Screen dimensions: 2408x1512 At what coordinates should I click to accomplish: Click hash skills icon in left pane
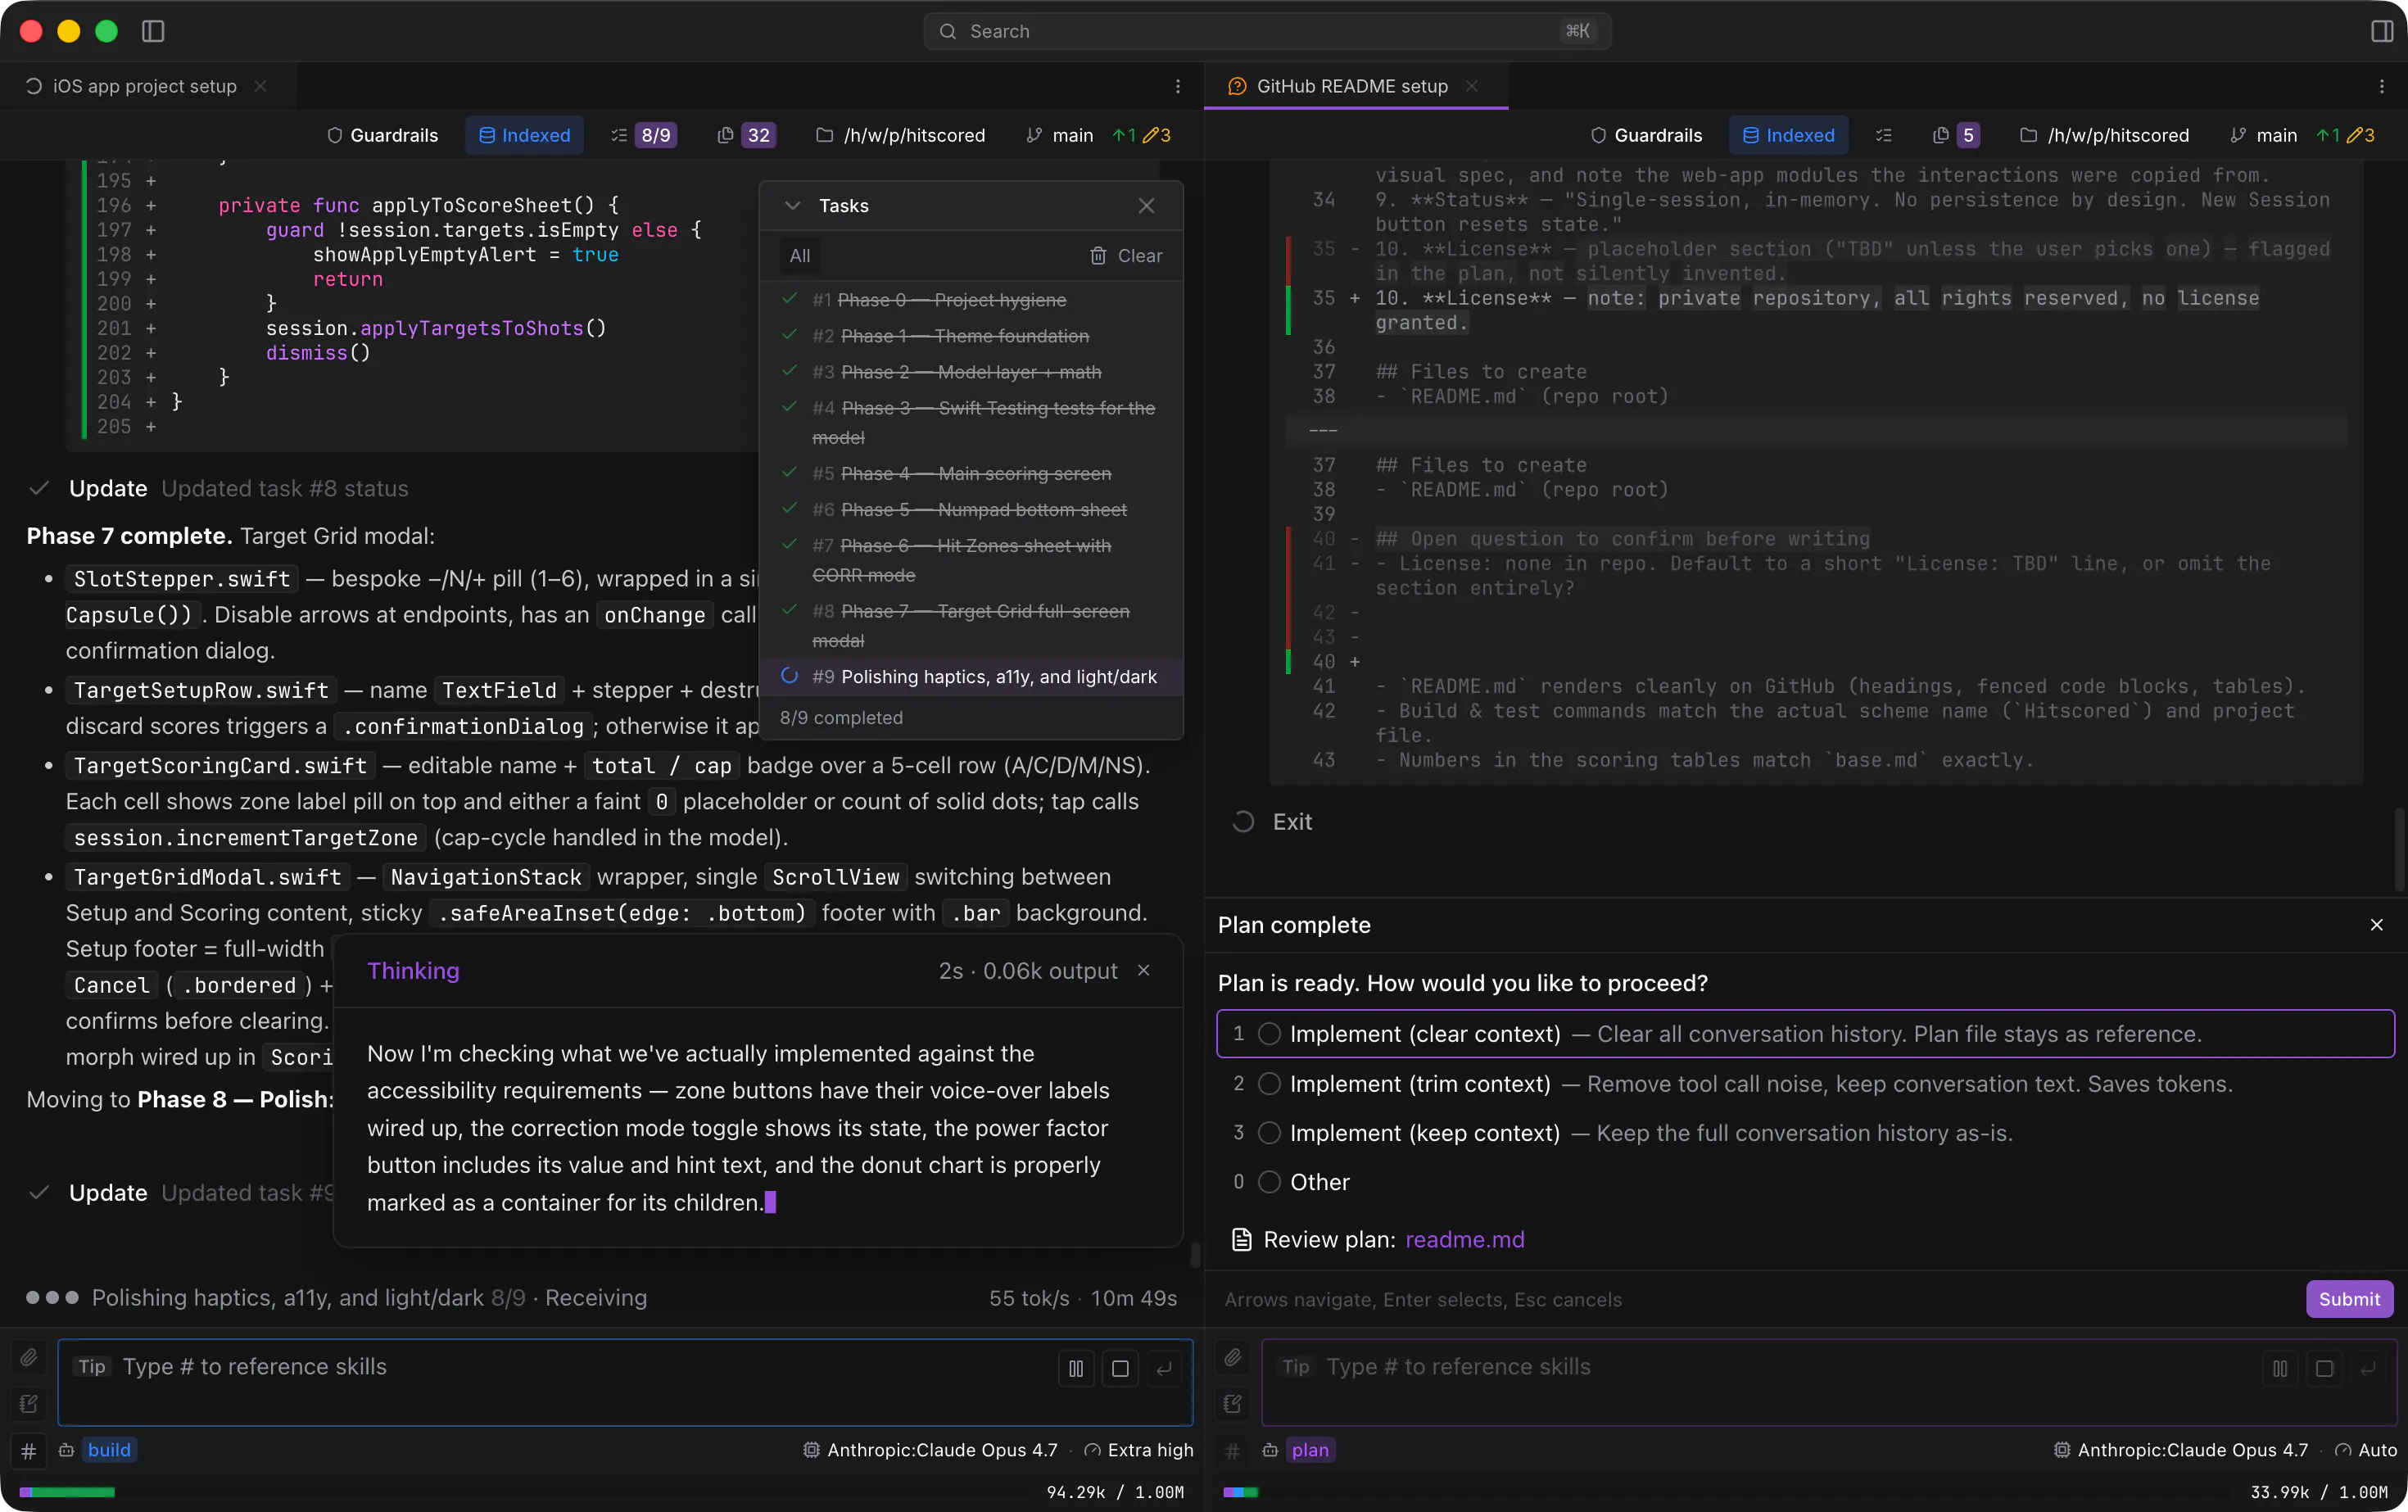(29, 1450)
